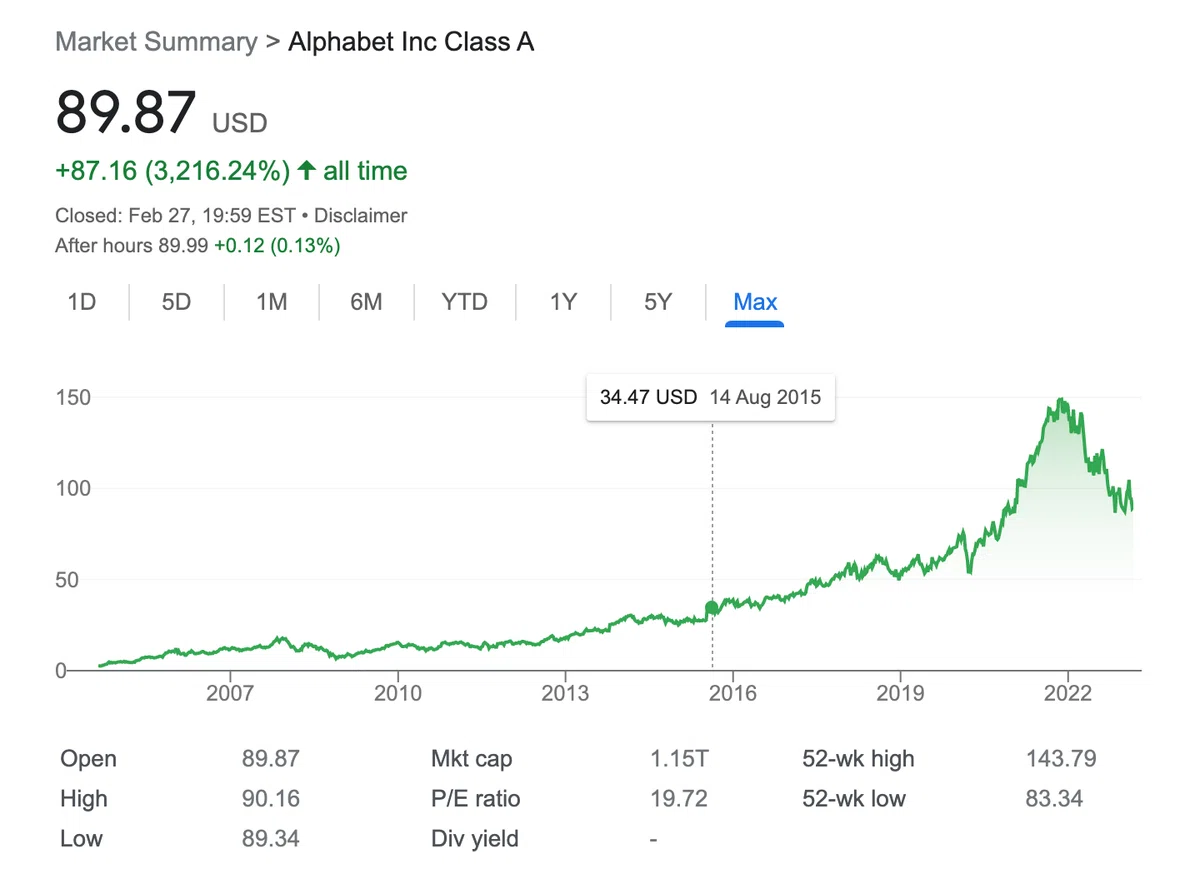Click the Alphabet Inc Class A title

coord(411,42)
